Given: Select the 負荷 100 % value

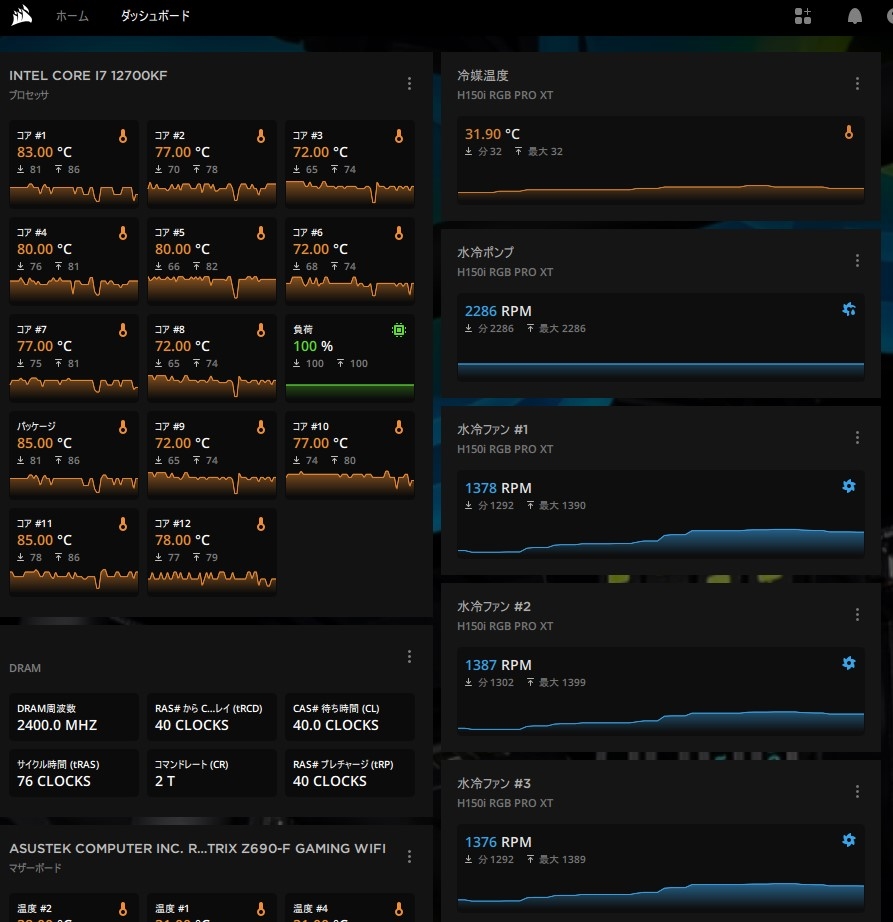Looking at the screenshot, I should (313, 346).
